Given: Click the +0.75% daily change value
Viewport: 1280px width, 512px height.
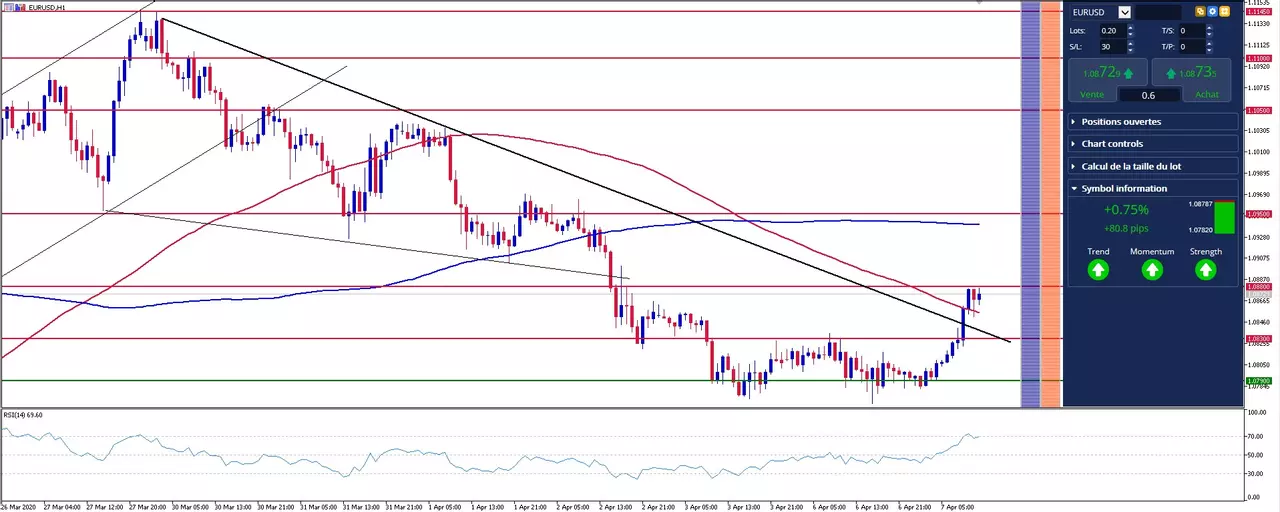Looking at the screenshot, I should [1126, 210].
